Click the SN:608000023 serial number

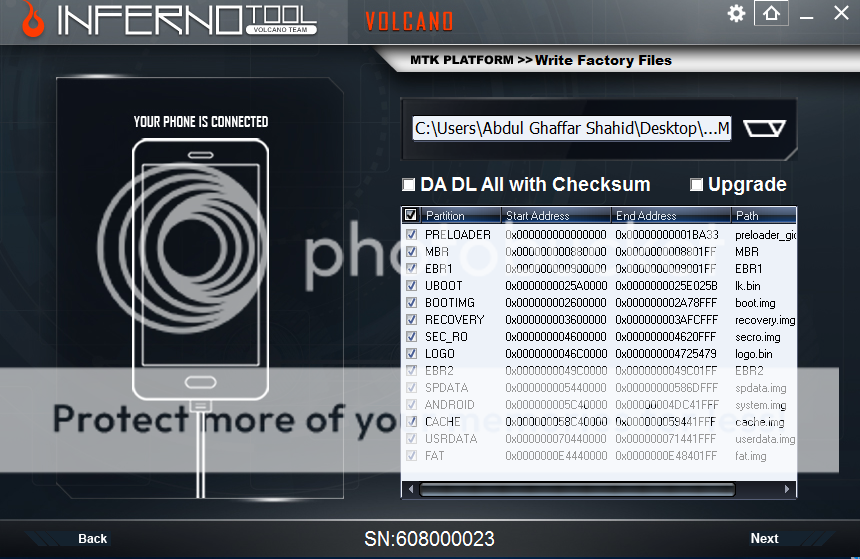tap(429, 539)
